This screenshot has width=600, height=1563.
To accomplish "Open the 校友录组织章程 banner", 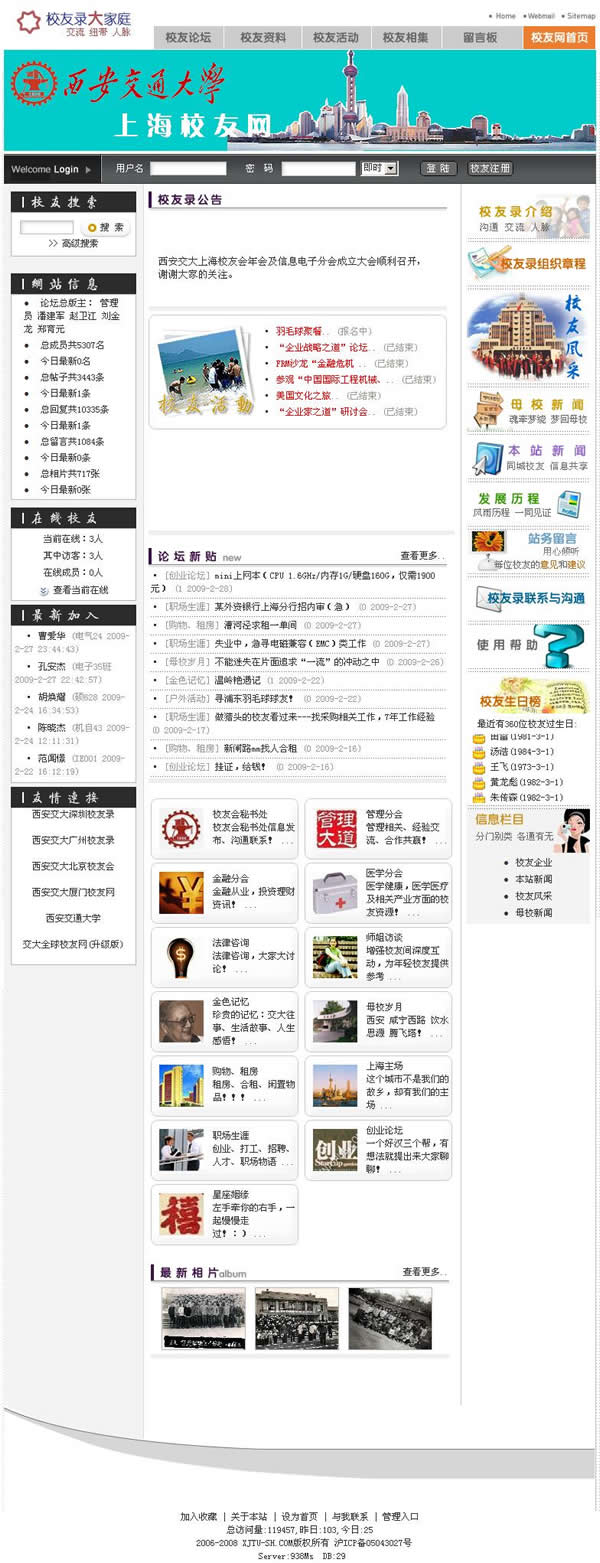I will point(529,263).
